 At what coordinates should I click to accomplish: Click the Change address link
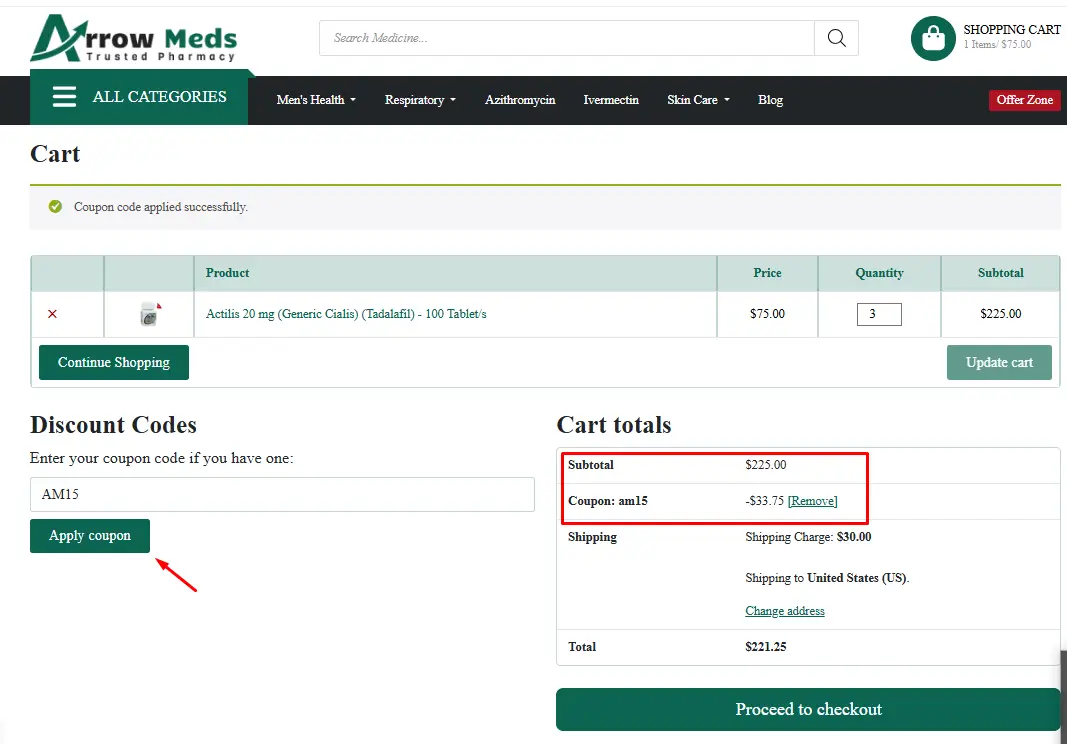point(785,611)
